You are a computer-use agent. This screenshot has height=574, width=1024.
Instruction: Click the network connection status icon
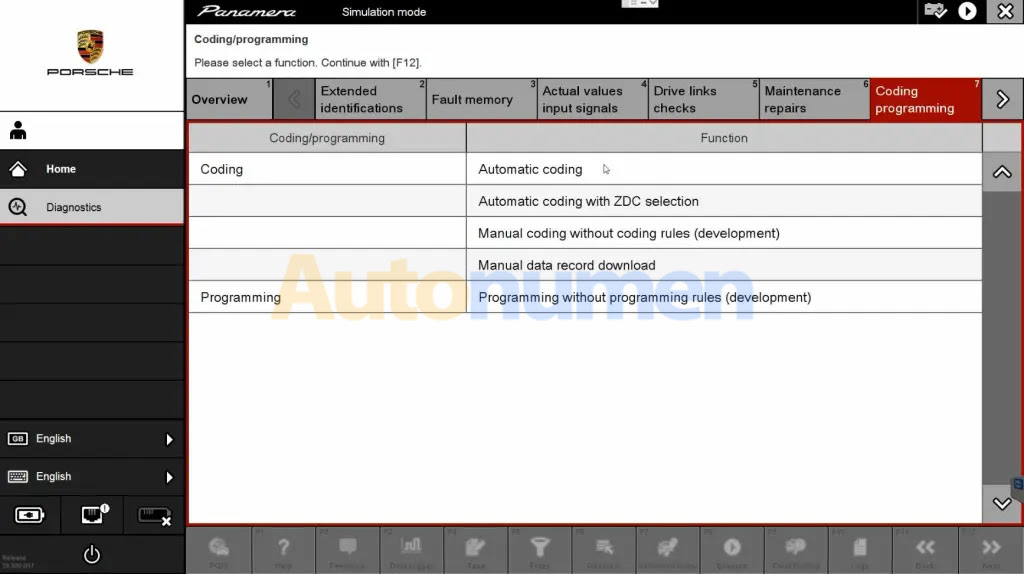92,515
